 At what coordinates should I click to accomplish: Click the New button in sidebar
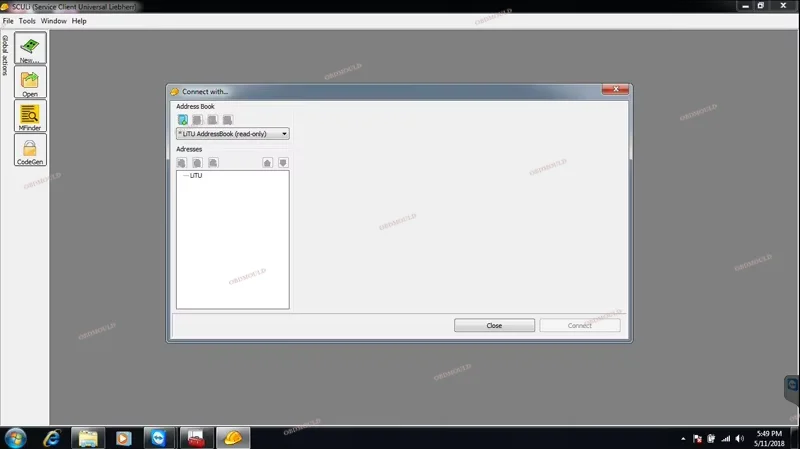click(x=30, y=48)
